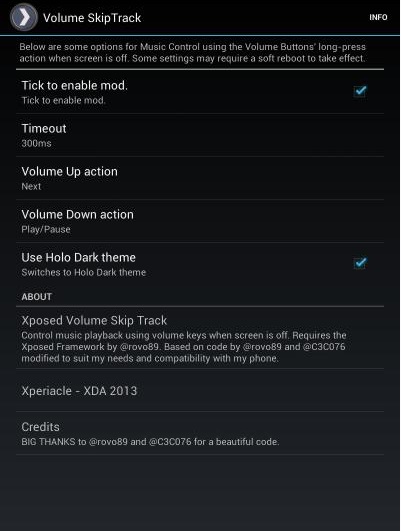The height and width of the screenshot is (531, 401).
Task: Open the Timeout setting
Action: point(200,135)
